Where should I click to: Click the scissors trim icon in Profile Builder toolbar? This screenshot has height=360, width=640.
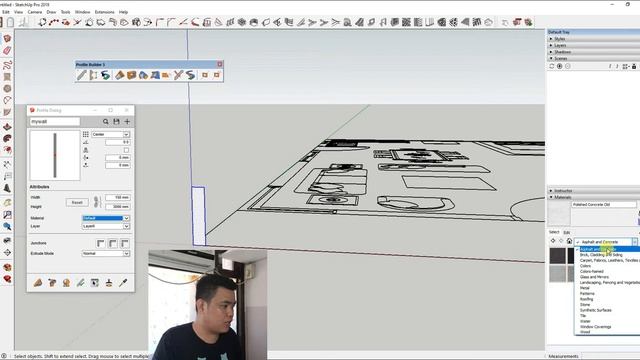click(178, 75)
